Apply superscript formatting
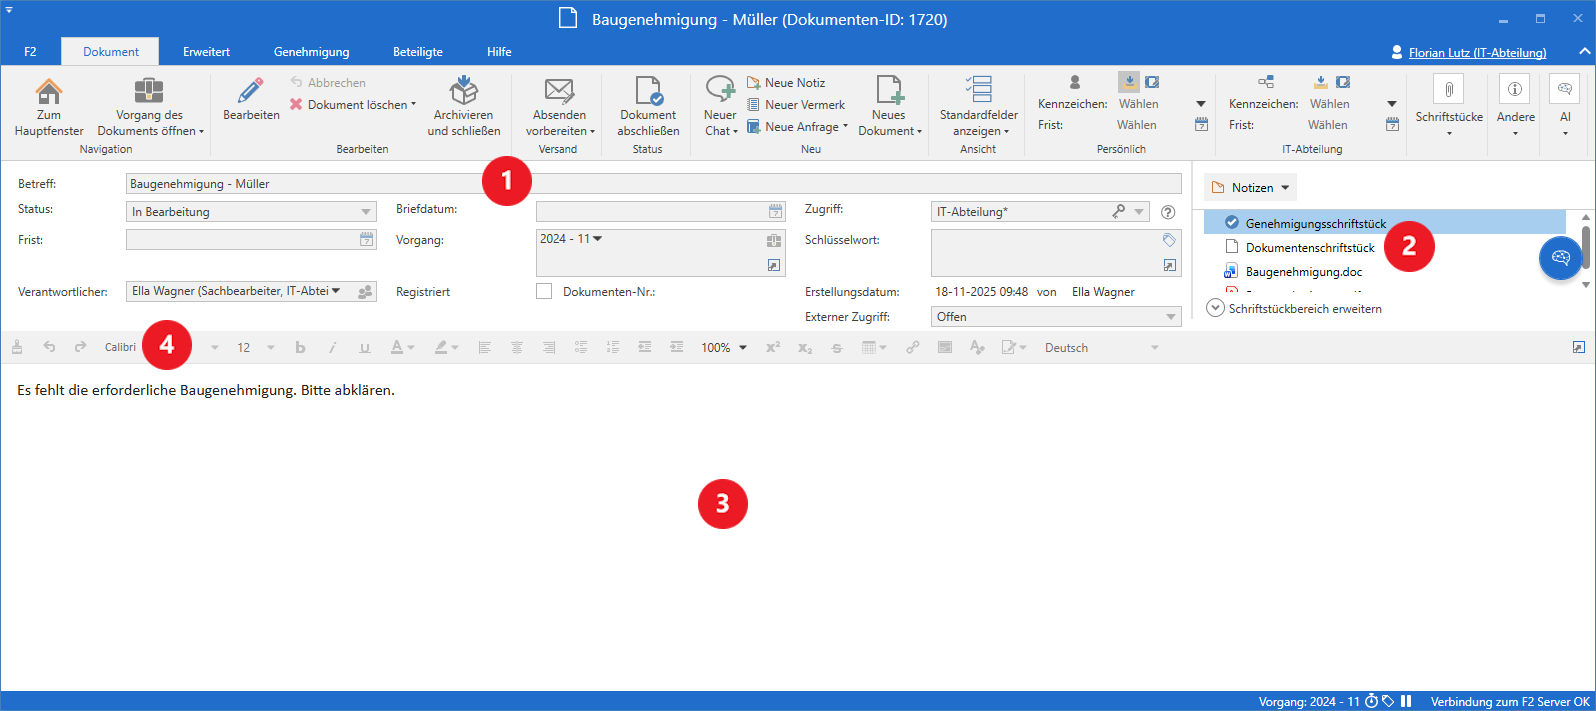 (x=773, y=347)
